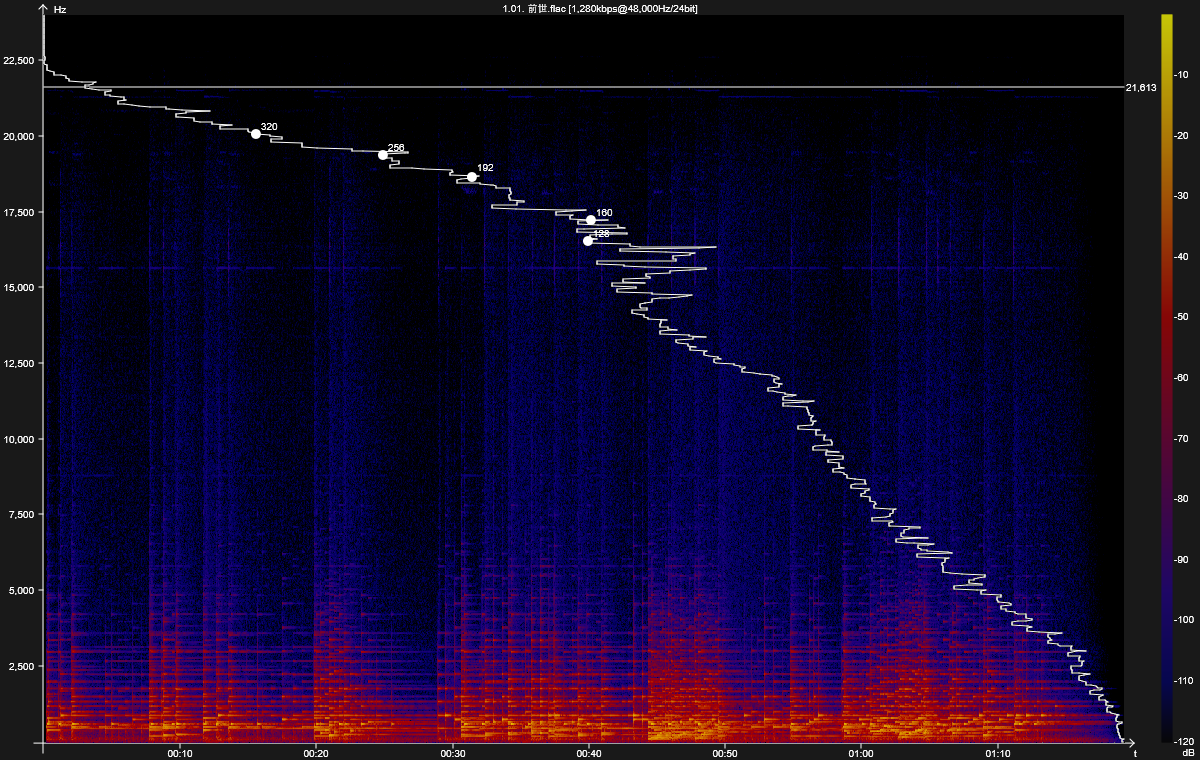The image size is (1200, 760).
Task: Click the -40 dB scale label
Action: point(1182,256)
